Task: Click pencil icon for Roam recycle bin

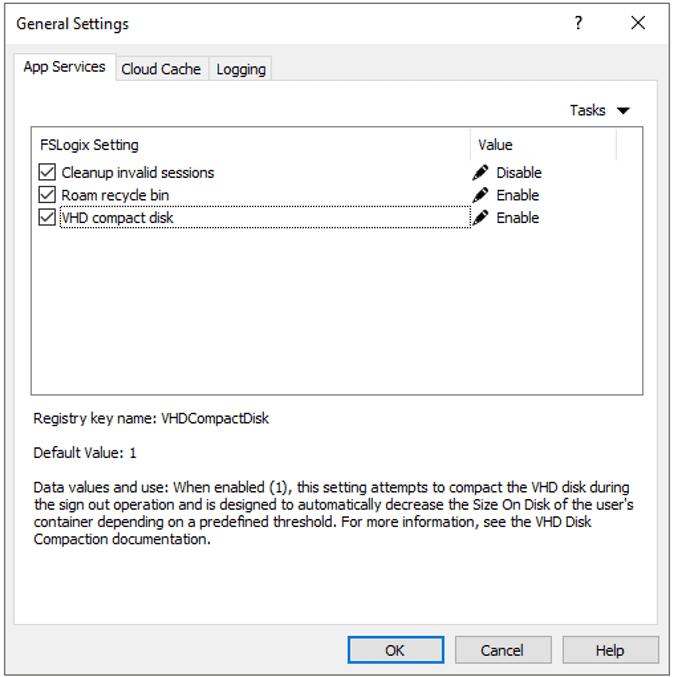Action: [x=481, y=195]
